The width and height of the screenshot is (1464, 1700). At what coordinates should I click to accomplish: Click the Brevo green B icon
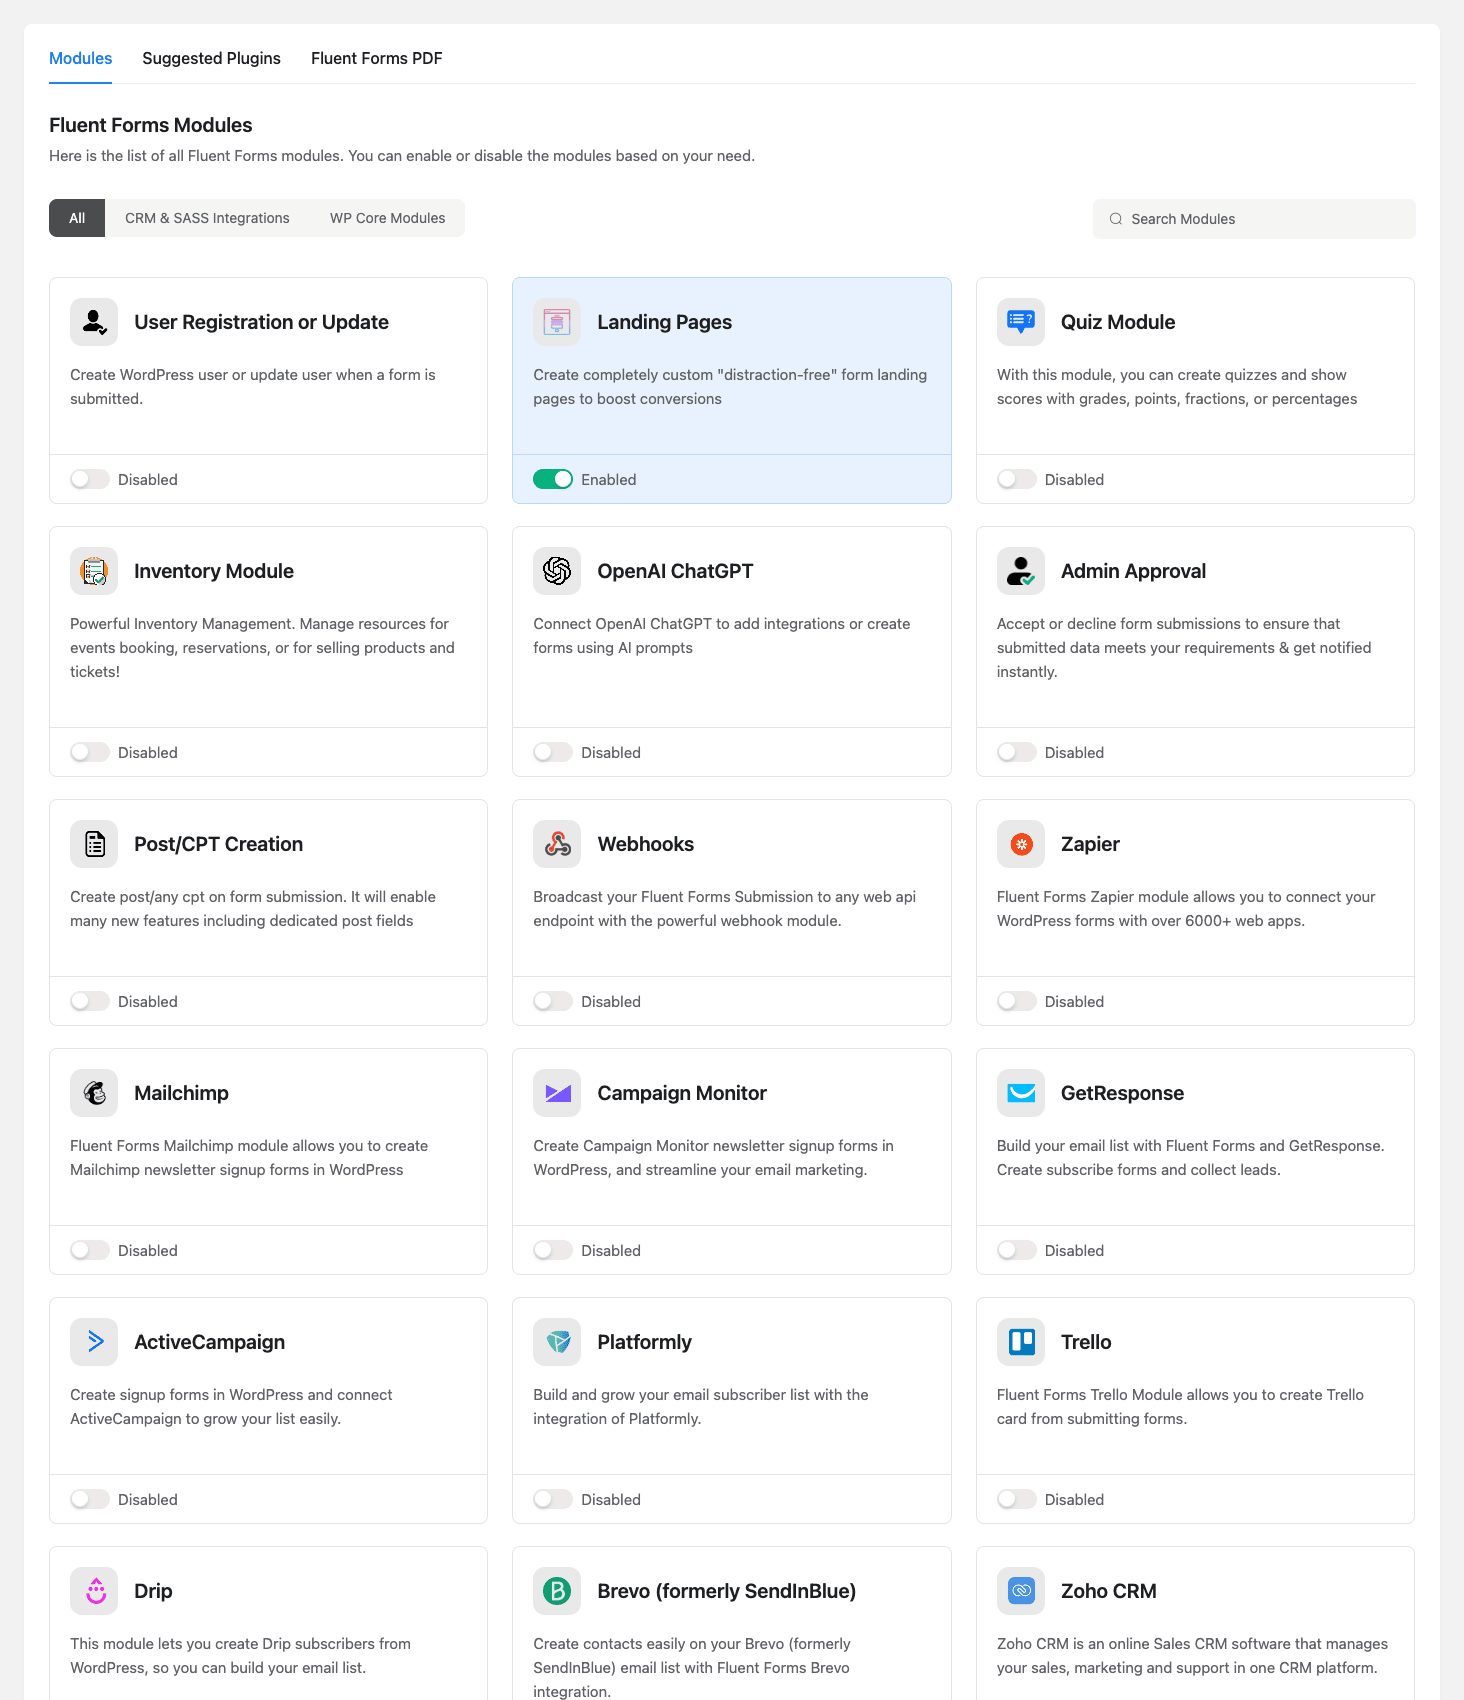[x=557, y=1591]
